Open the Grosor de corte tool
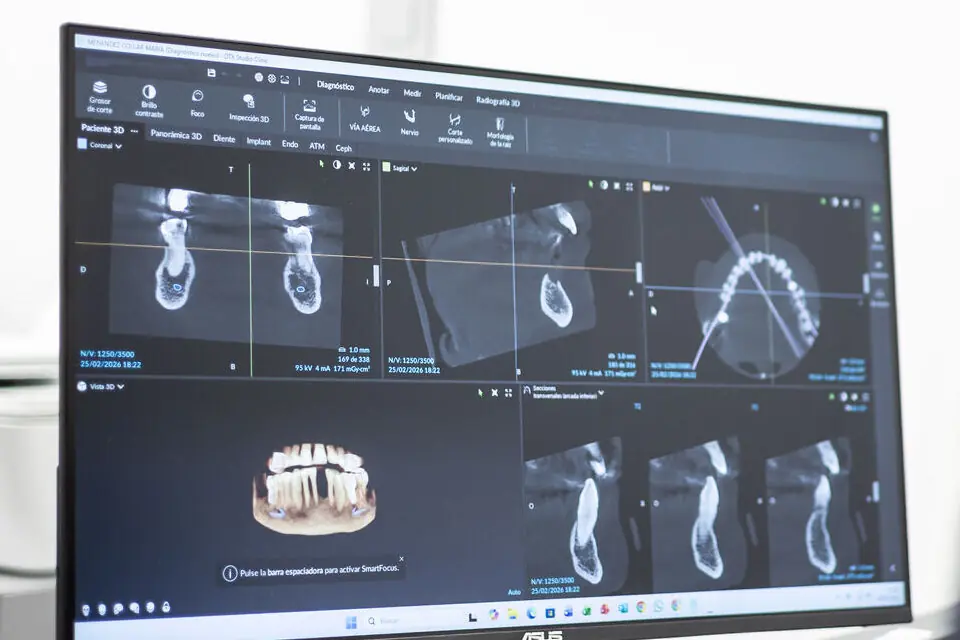 click(x=100, y=97)
